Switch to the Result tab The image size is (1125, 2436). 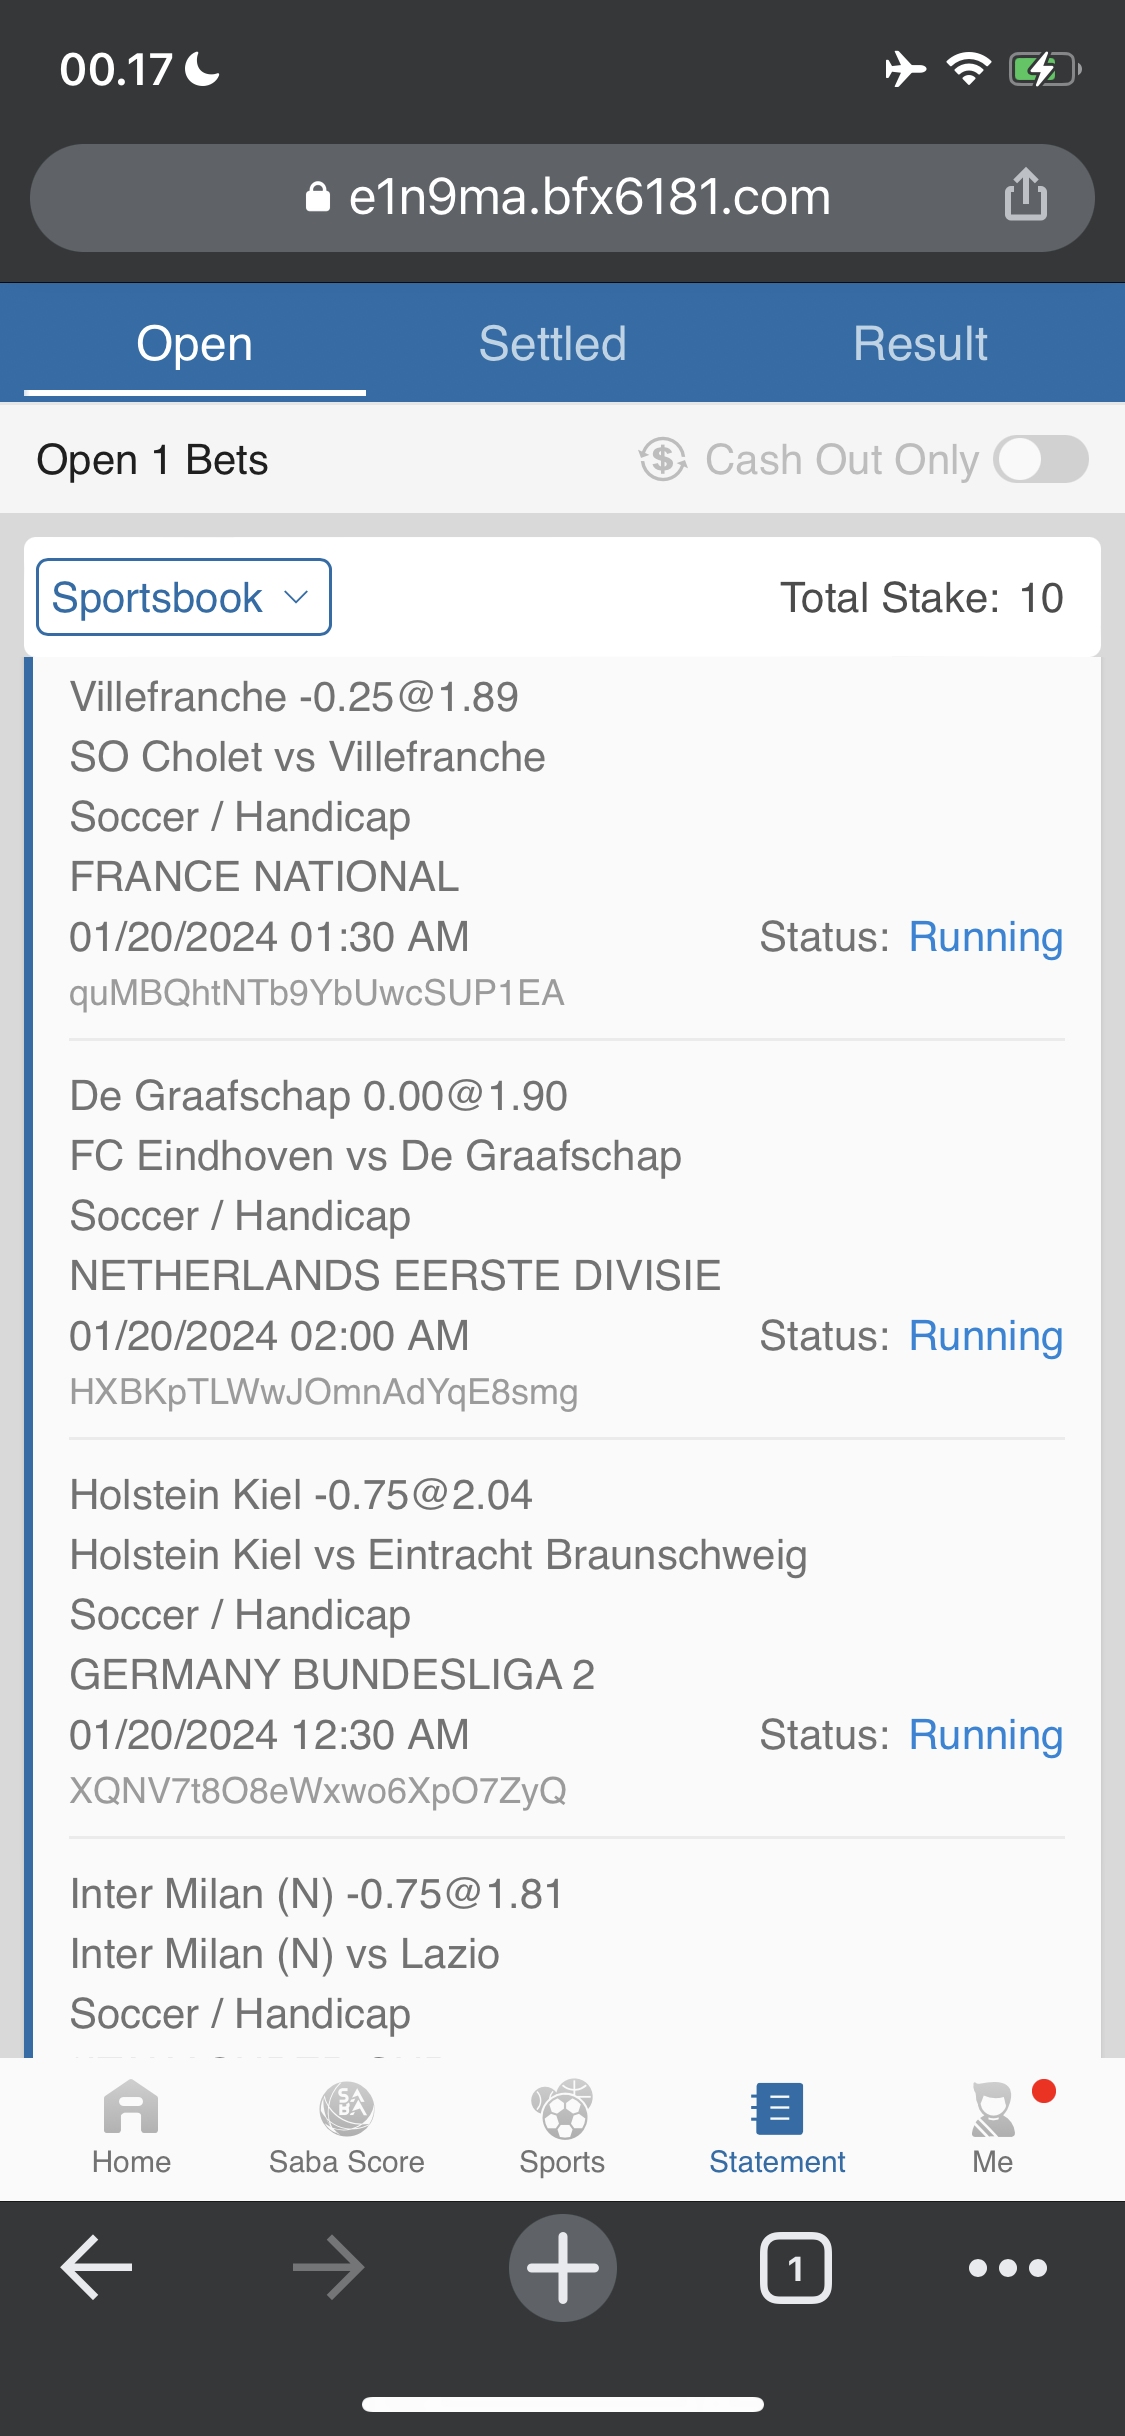(920, 344)
